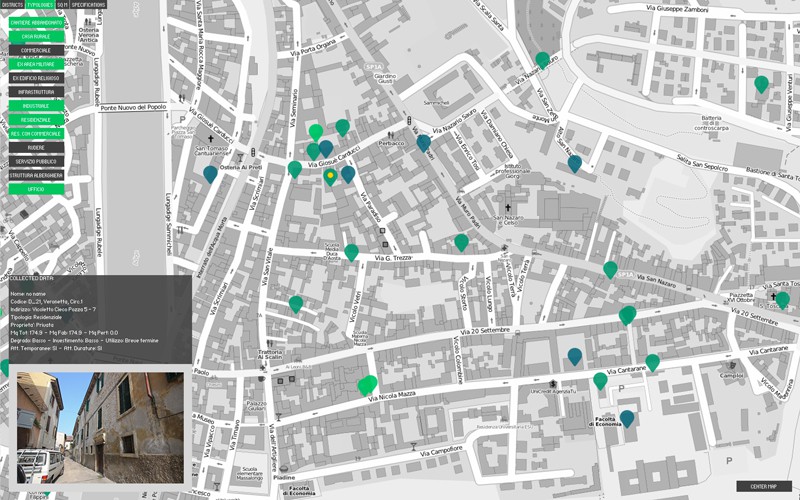Turn on the Infrastruttura filter
Viewport: 800px width, 500px height.
(36, 92)
